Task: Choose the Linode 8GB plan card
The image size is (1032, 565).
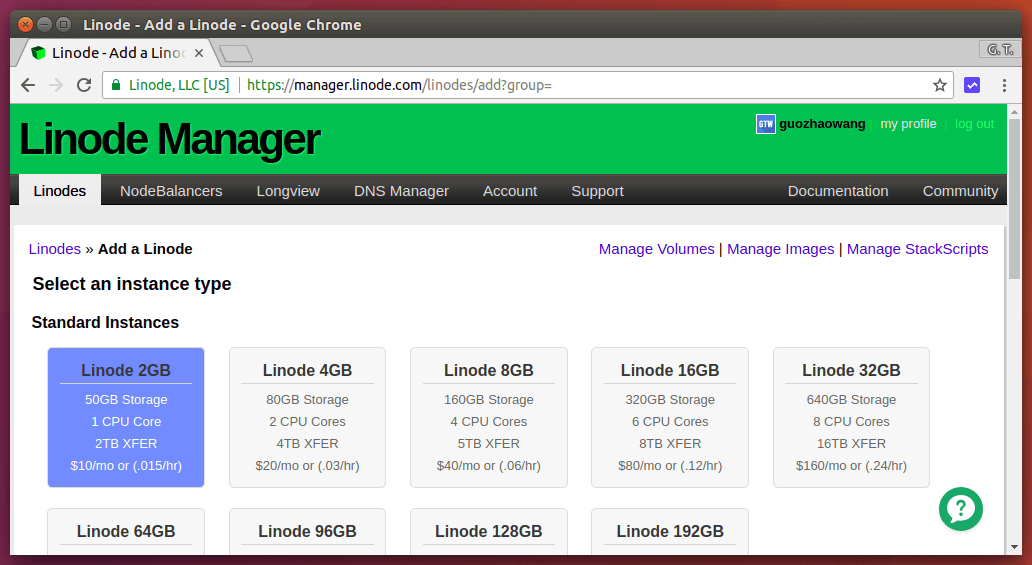Action: coord(488,417)
